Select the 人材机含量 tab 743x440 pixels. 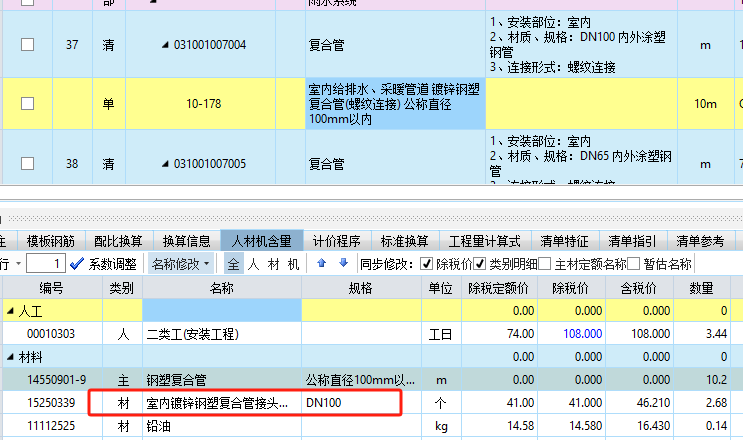(x=262, y=241)
